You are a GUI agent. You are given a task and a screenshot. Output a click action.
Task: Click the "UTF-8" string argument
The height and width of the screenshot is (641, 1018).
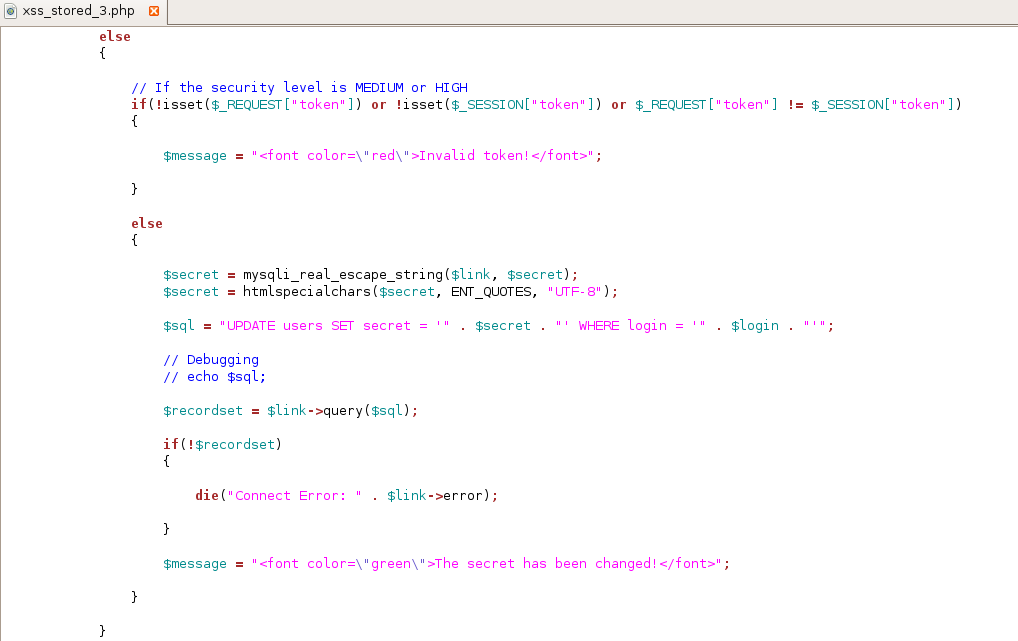click(x=575, y=292)
